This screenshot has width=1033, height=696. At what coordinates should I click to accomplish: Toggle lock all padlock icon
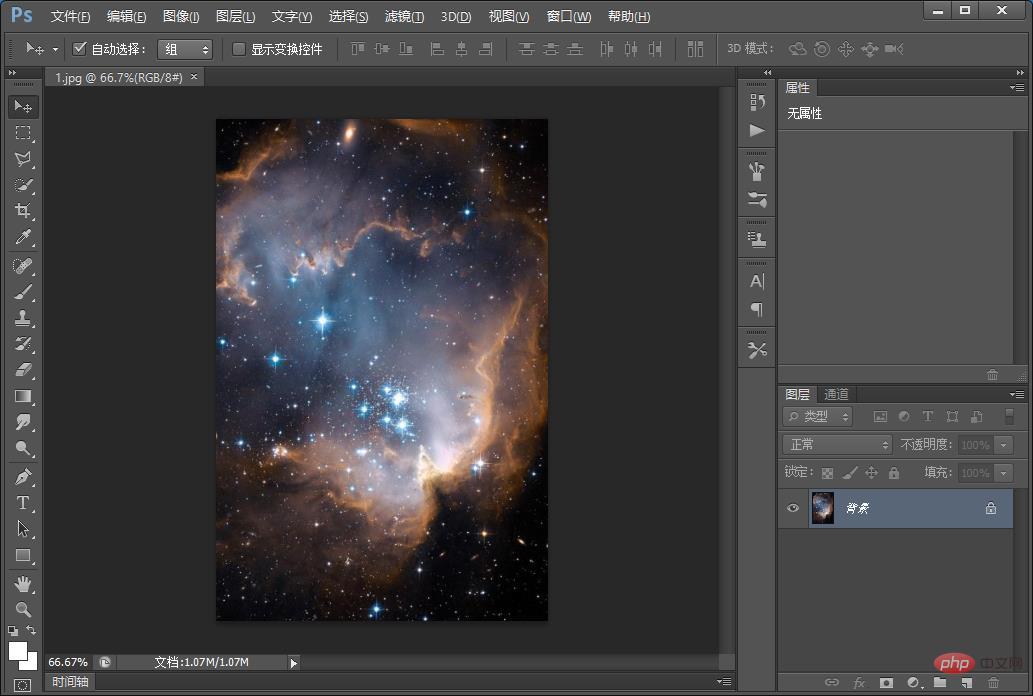pos(894,473)
